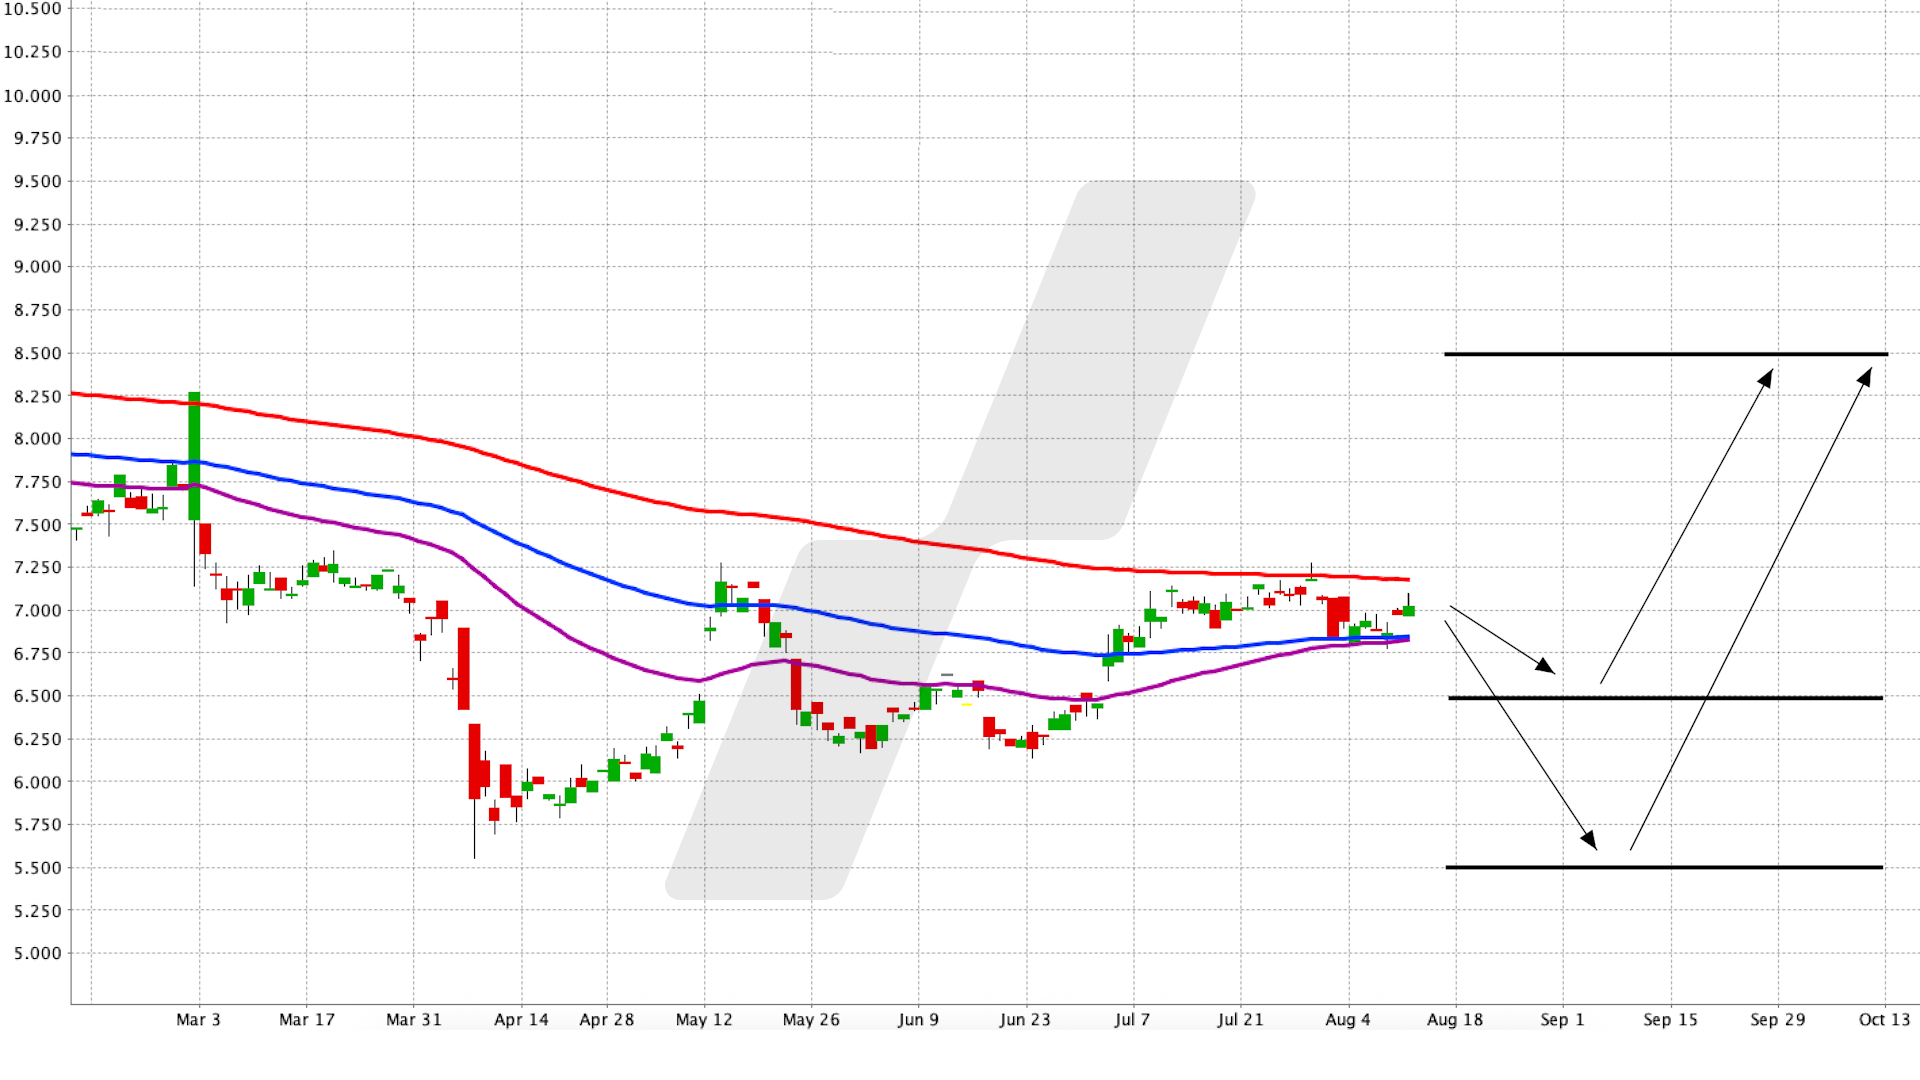Click the 7.000 price axis label
Image resolution: width=1920 pixels, height=1080 pixels.
38,610
